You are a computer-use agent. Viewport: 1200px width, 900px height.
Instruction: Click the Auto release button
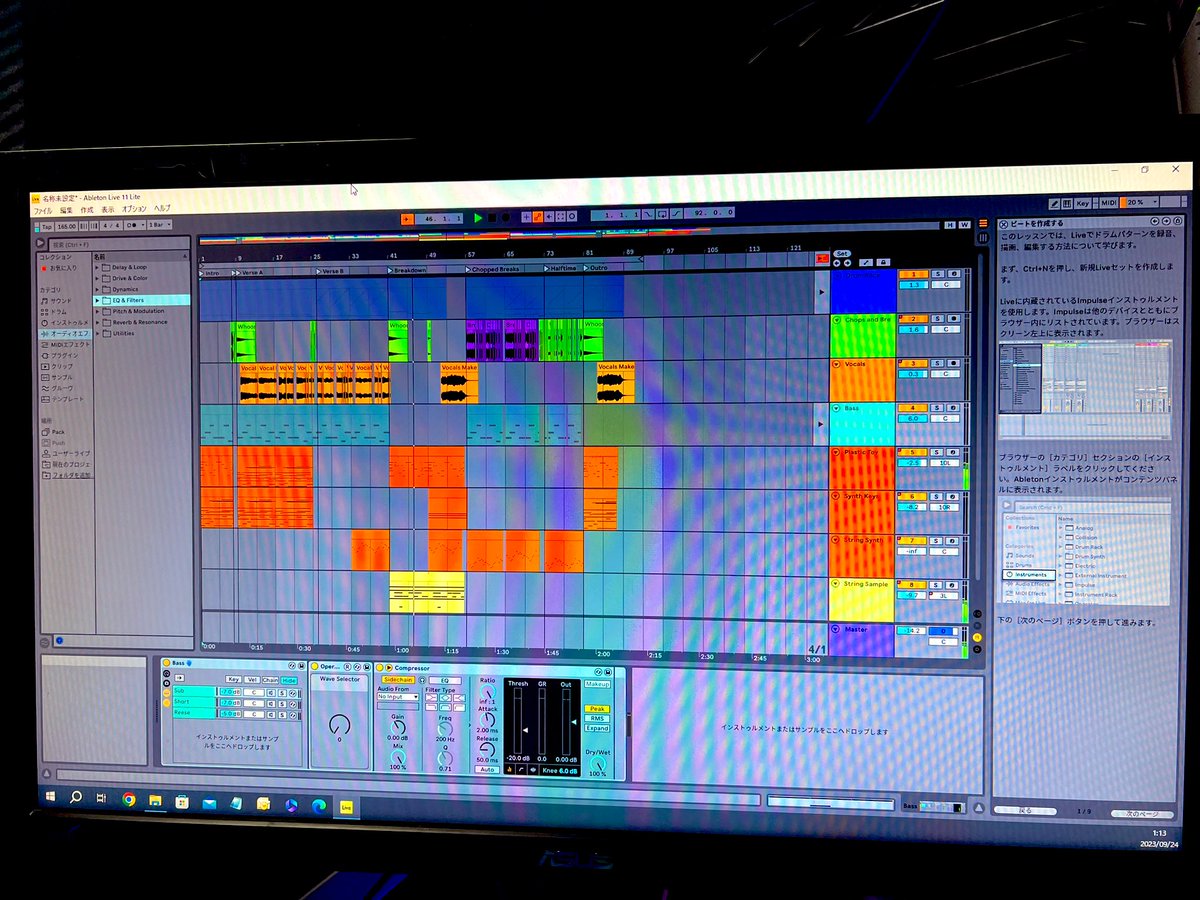pos(487,769)
